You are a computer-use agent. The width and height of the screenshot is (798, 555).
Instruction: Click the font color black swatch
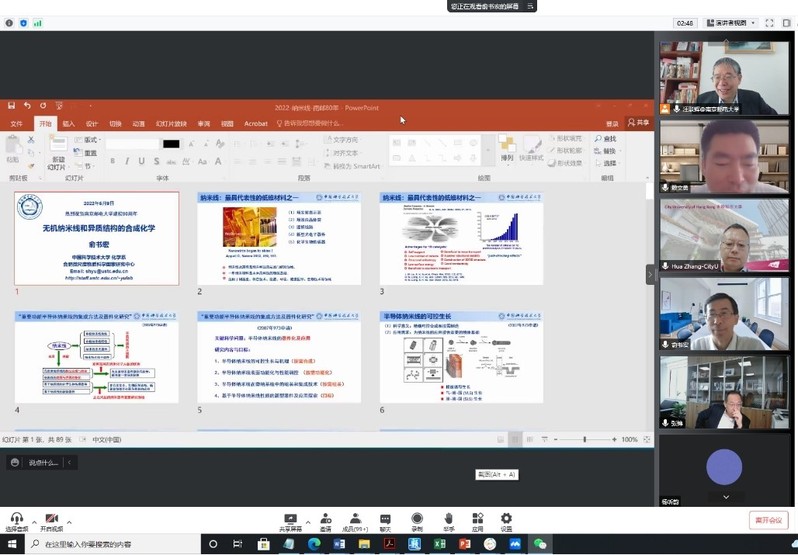click(x=171, y=144)
